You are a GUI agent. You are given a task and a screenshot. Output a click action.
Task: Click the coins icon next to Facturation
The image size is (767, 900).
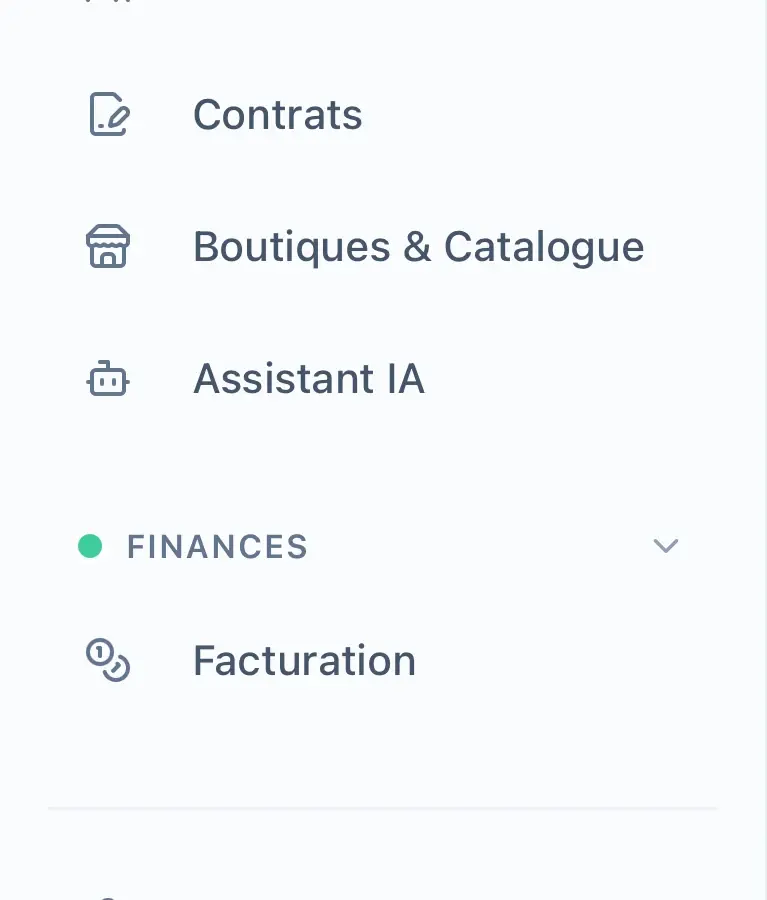[x=108, y=660]
